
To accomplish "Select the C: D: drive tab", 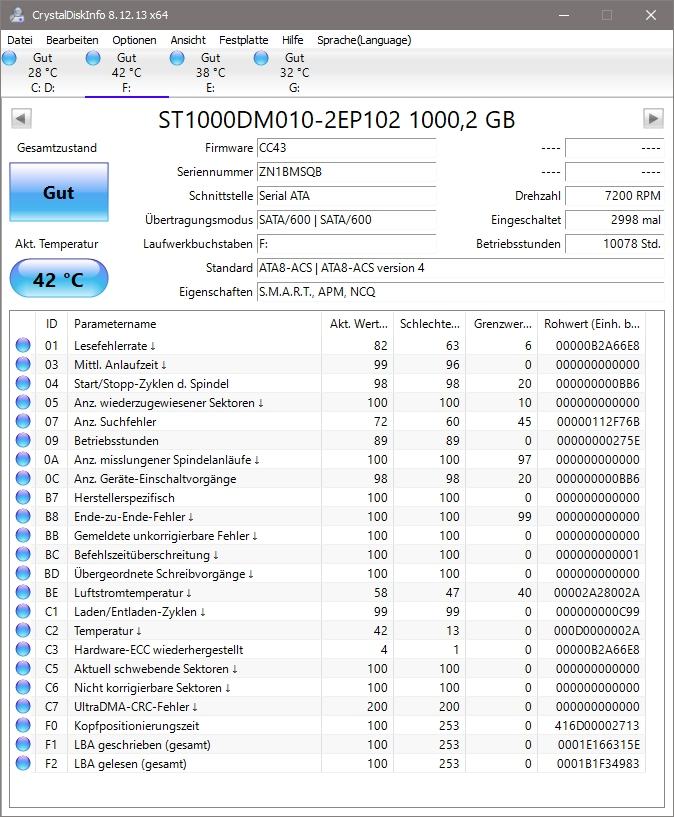I will coord(42,72).
